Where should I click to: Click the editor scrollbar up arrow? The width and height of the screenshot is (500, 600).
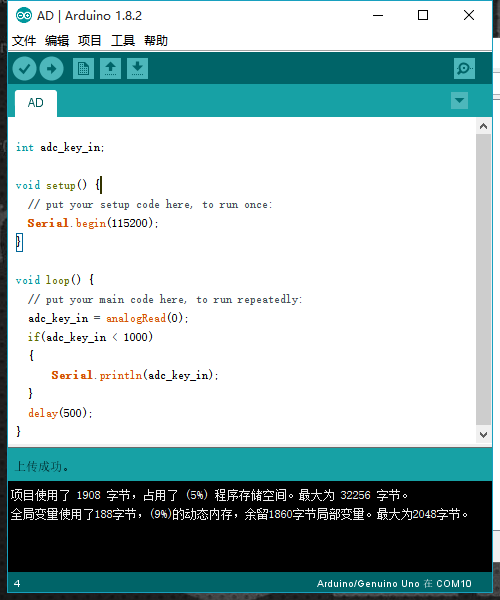pos(484,126)
